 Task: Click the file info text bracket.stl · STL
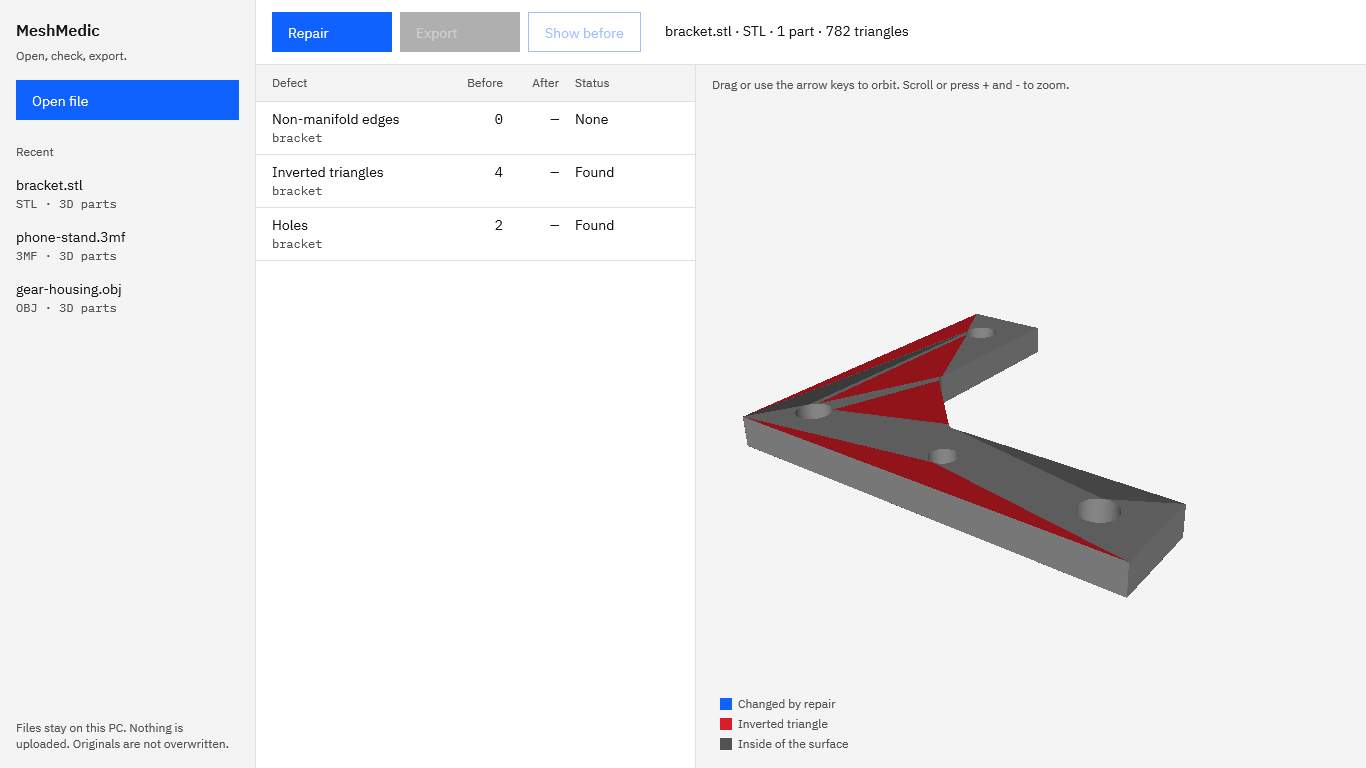(787, 31)
